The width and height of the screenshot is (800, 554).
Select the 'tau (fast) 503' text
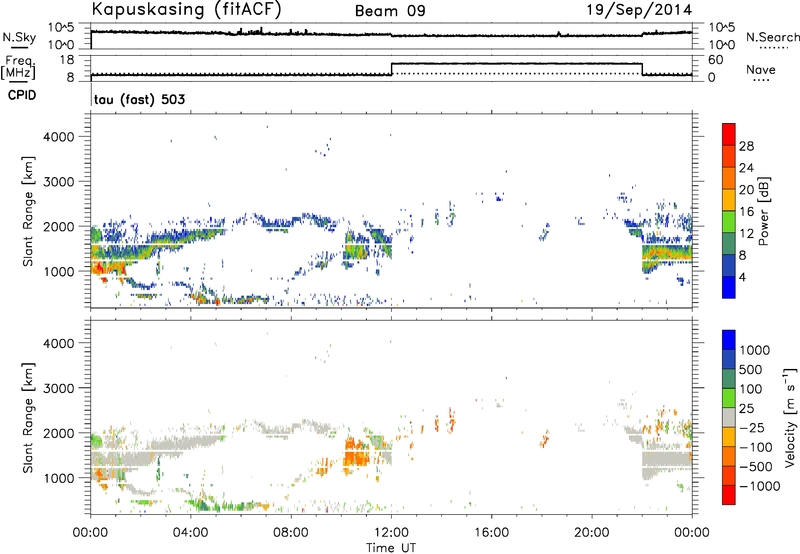tap(139, 99)
